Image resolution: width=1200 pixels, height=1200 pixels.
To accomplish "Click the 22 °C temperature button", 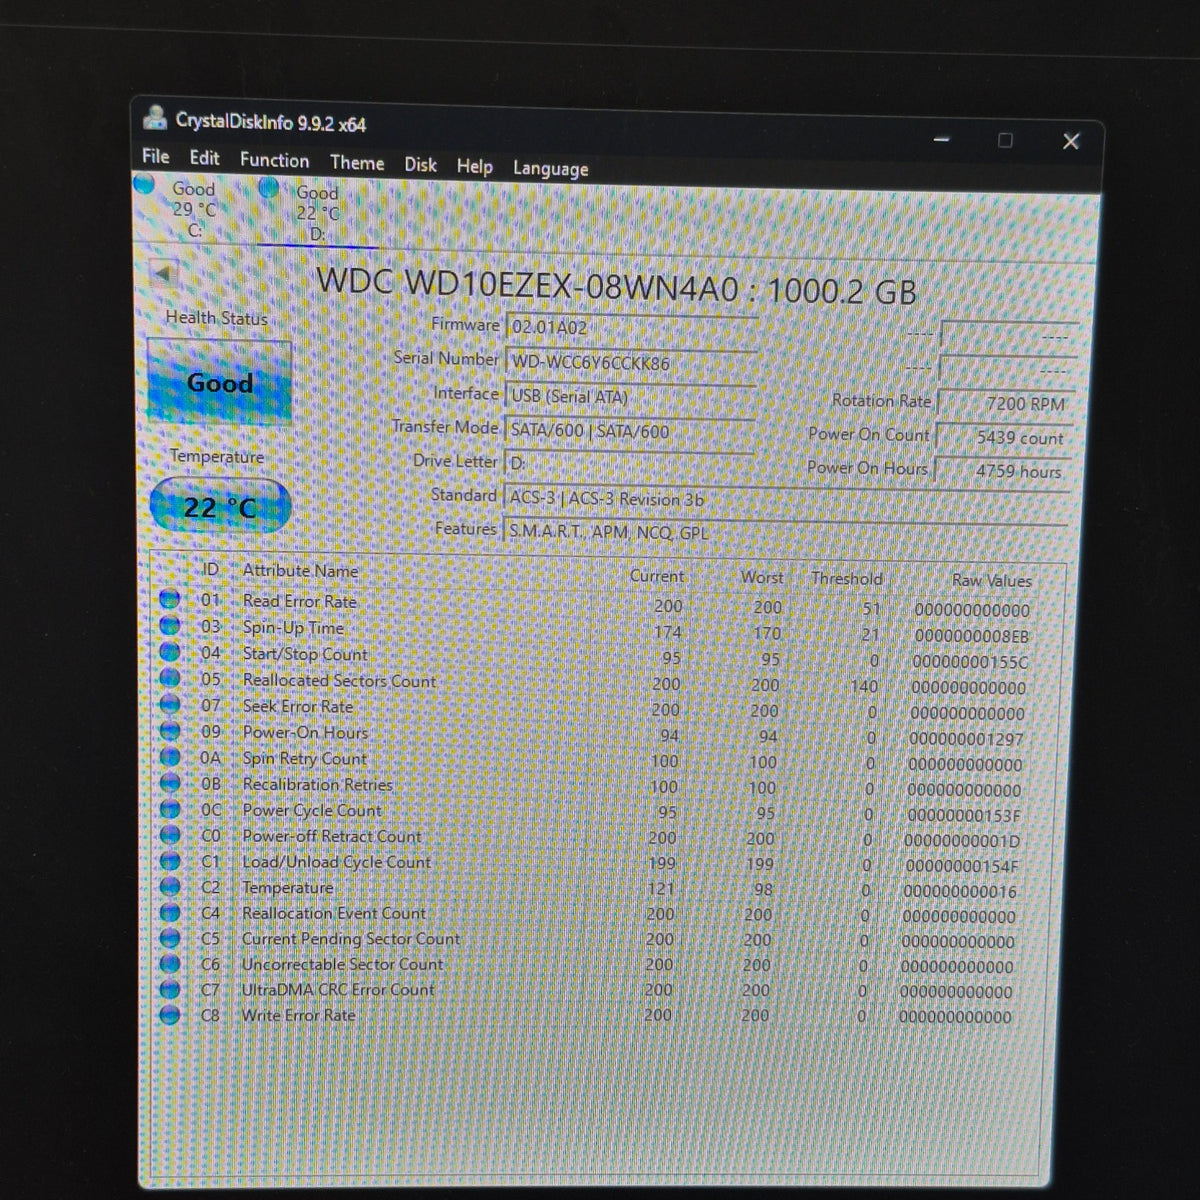I will point(220,507).
